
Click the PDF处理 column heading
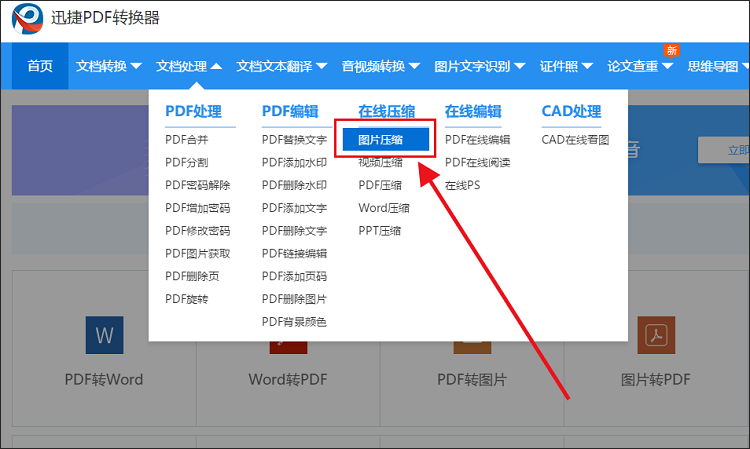[193, 111]
